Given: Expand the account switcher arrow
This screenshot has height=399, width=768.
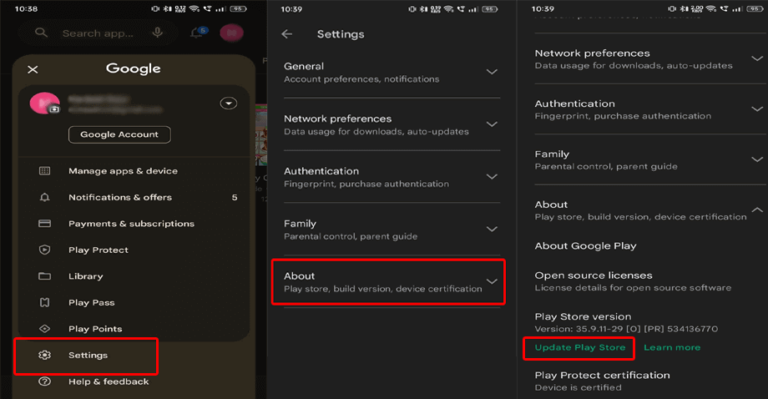Looking at the screenshot, I should (x=228, y=103).
